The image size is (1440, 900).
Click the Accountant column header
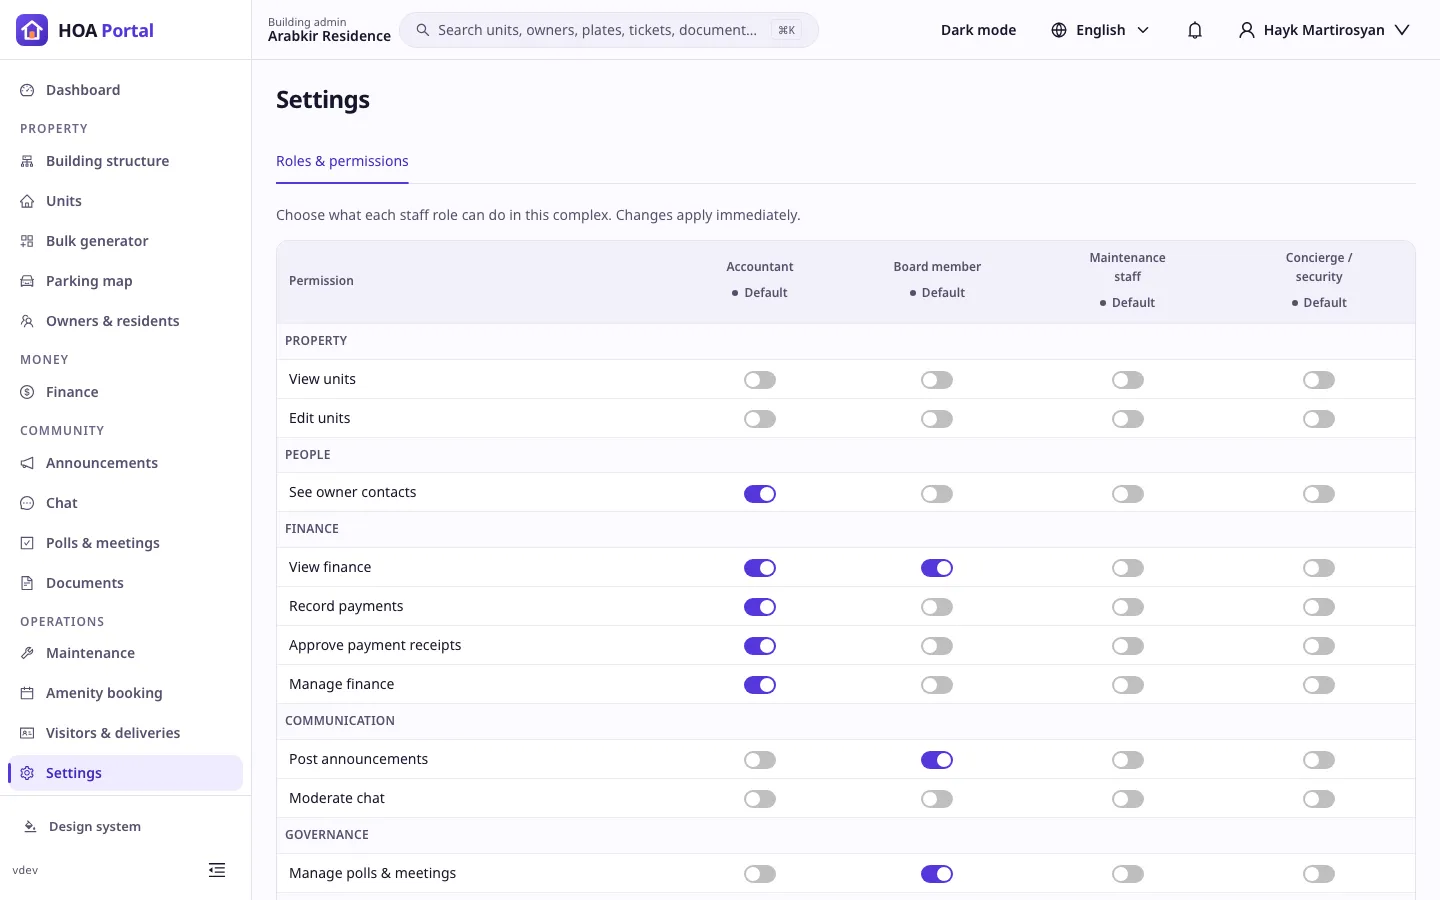pyautogui.click(x=760, y=267)
